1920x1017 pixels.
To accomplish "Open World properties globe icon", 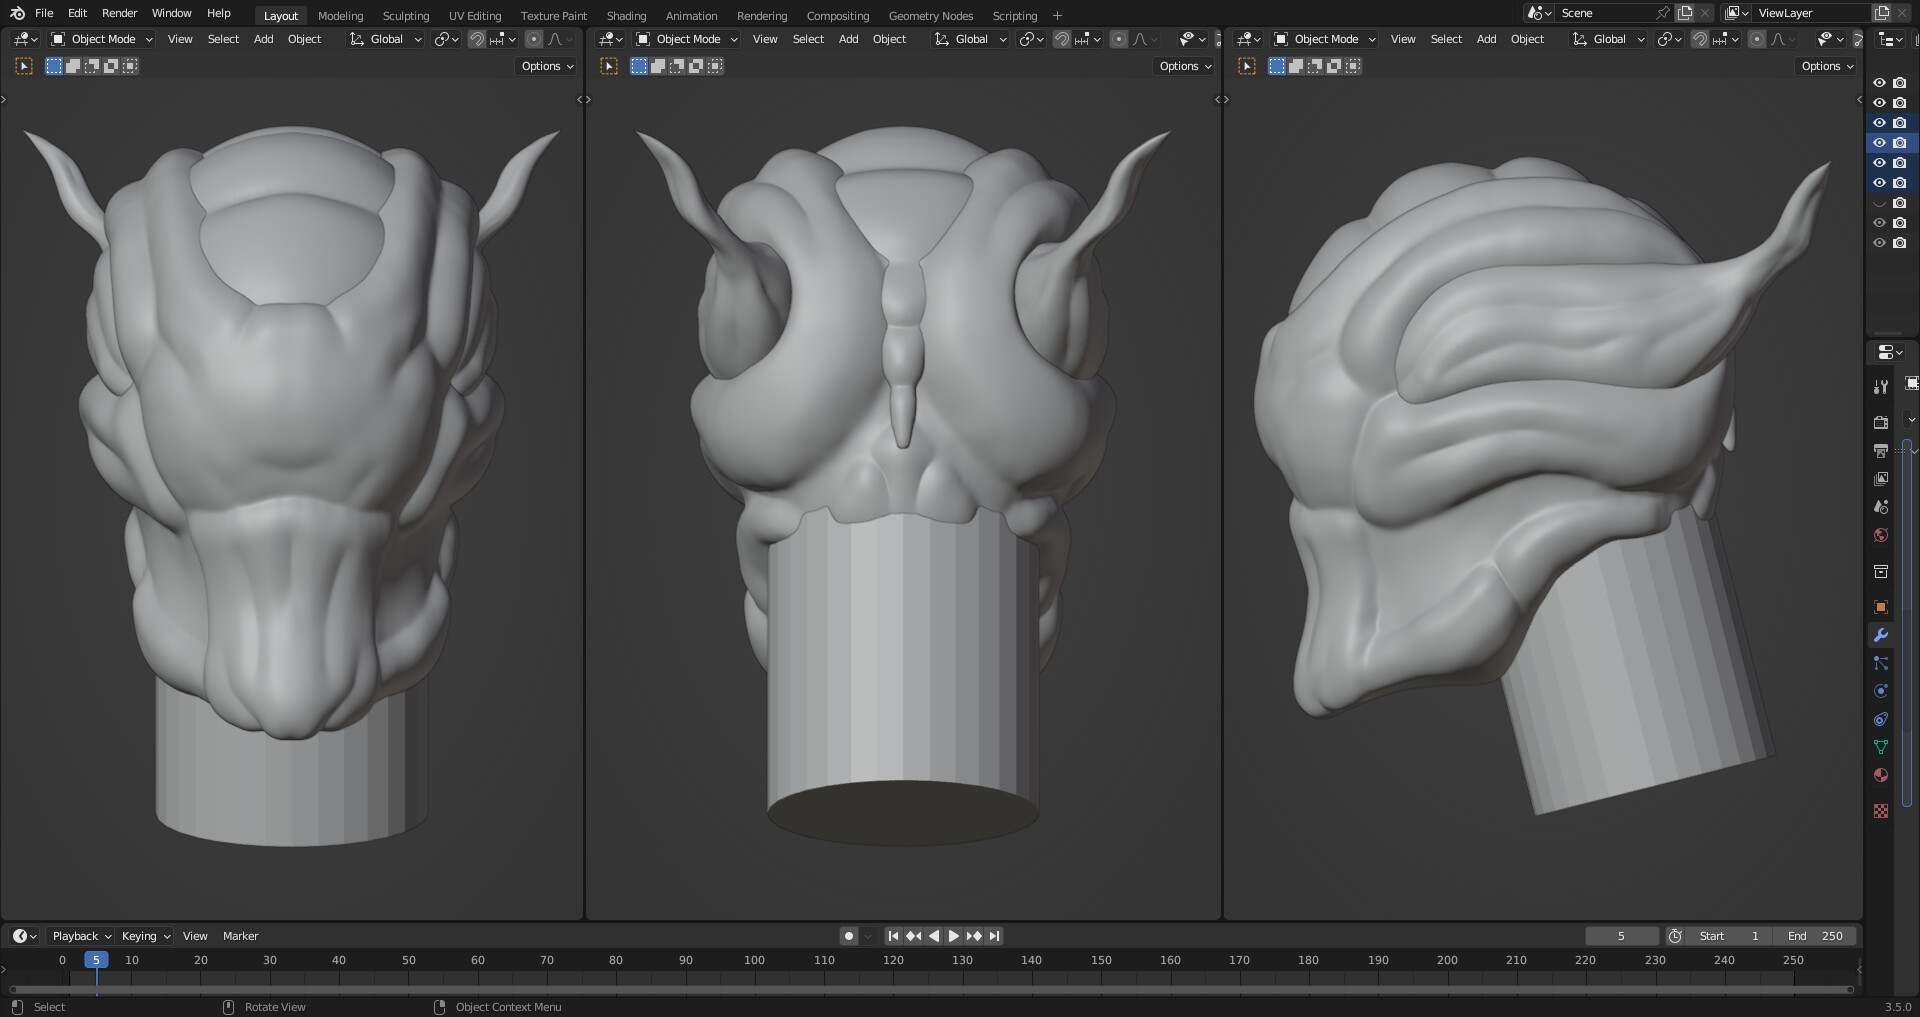I will tap(1881, 535).
